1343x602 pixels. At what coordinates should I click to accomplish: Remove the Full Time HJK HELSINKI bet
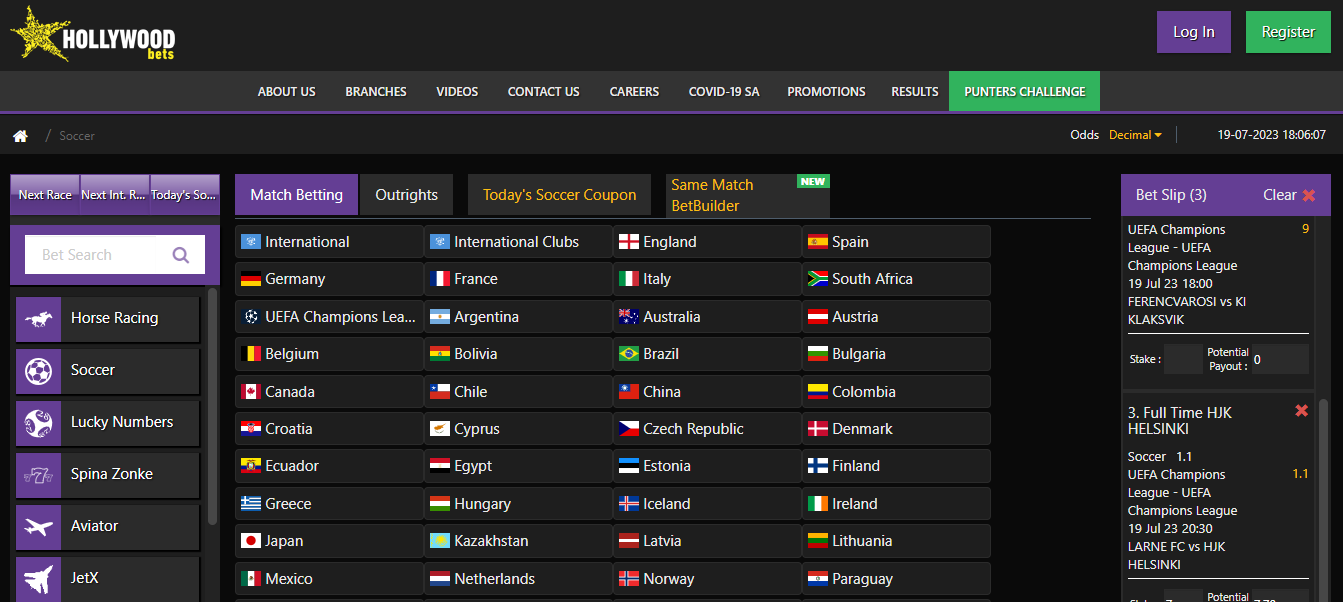[1301, 410]
